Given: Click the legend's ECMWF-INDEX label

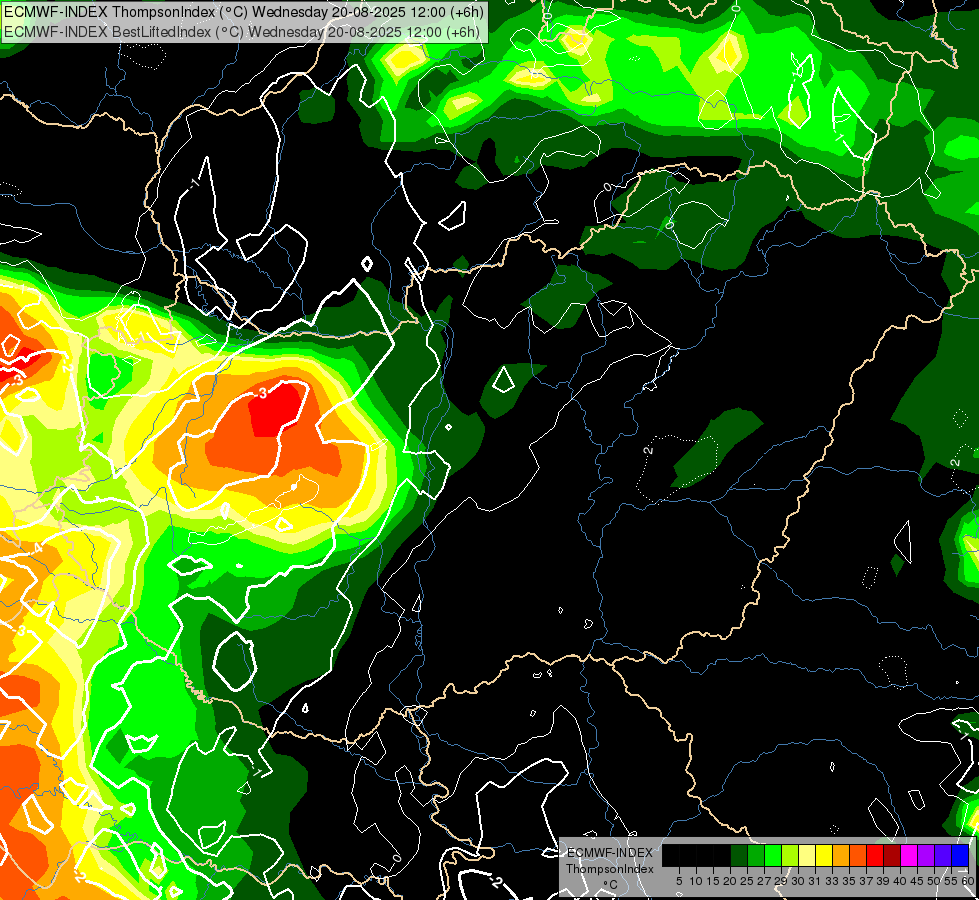Looking at the screenshot, I should tap(610, 853).
